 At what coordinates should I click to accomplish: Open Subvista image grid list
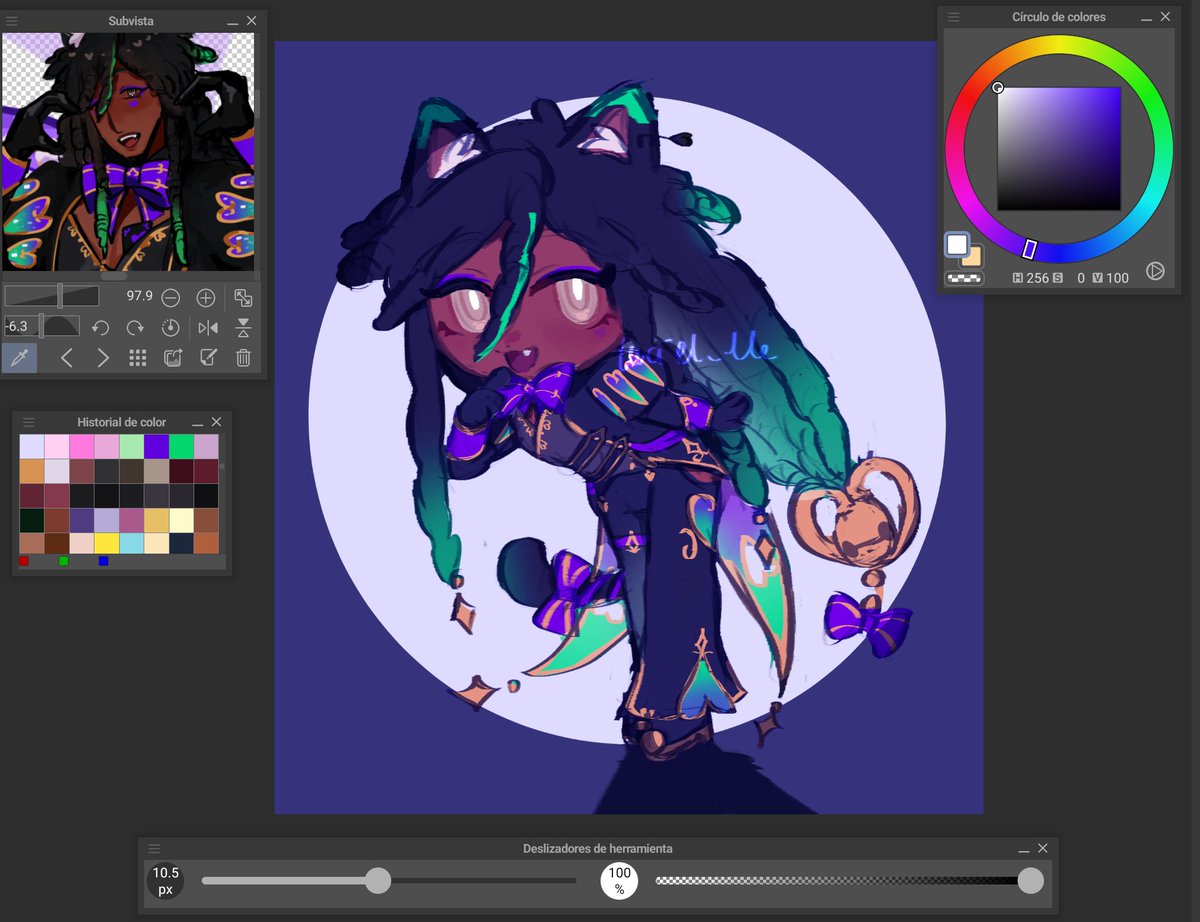point(138,357)
